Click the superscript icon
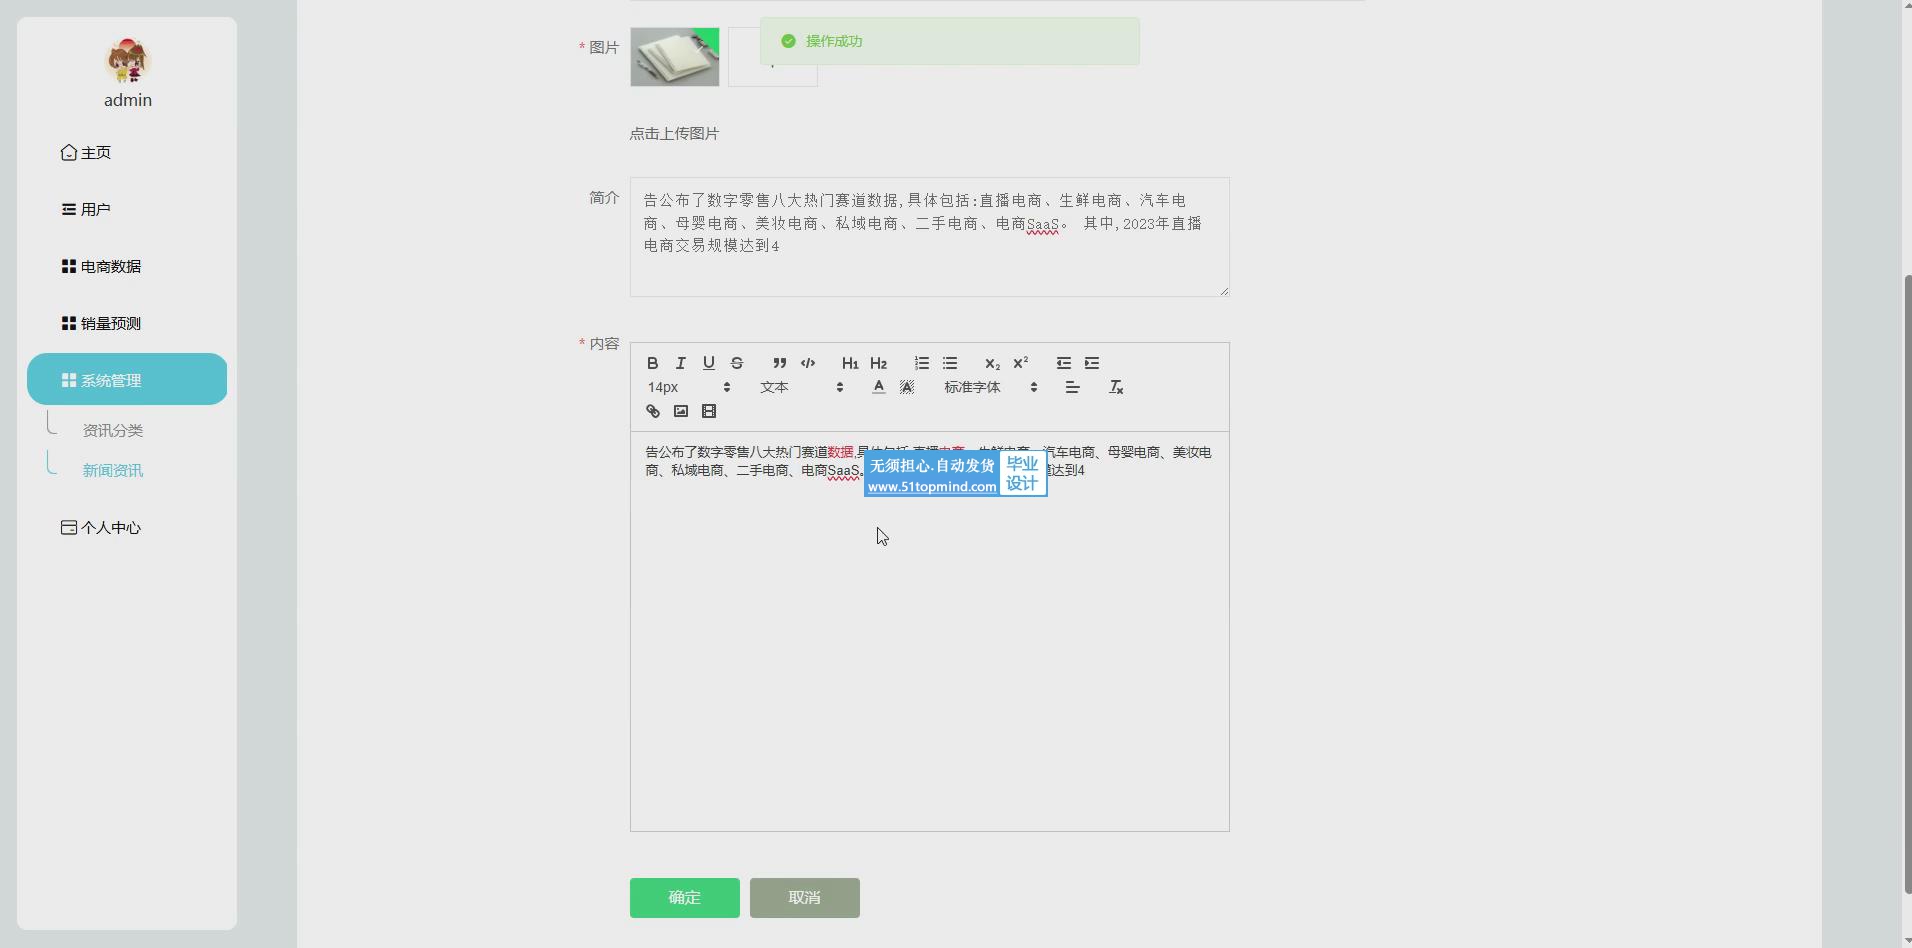This screenshot has height=948, width=1912. tap(1020, 363)
